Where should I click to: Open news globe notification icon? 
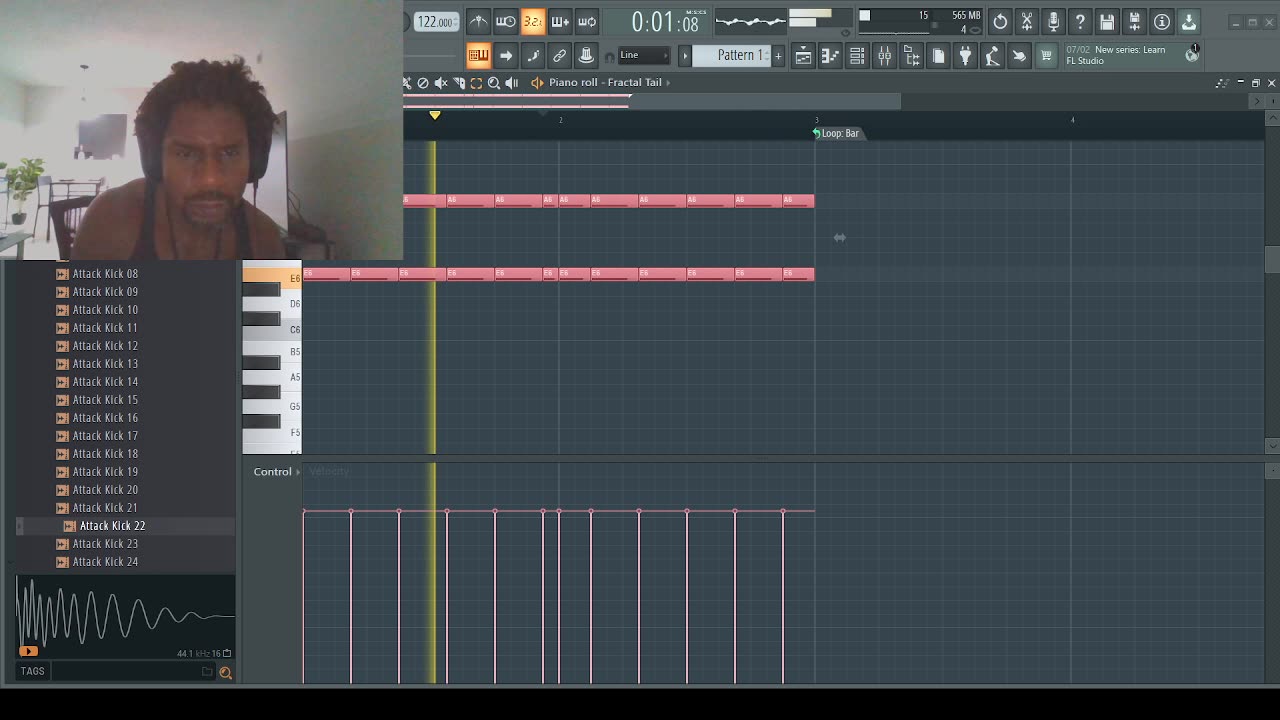tap(1192, 55)
